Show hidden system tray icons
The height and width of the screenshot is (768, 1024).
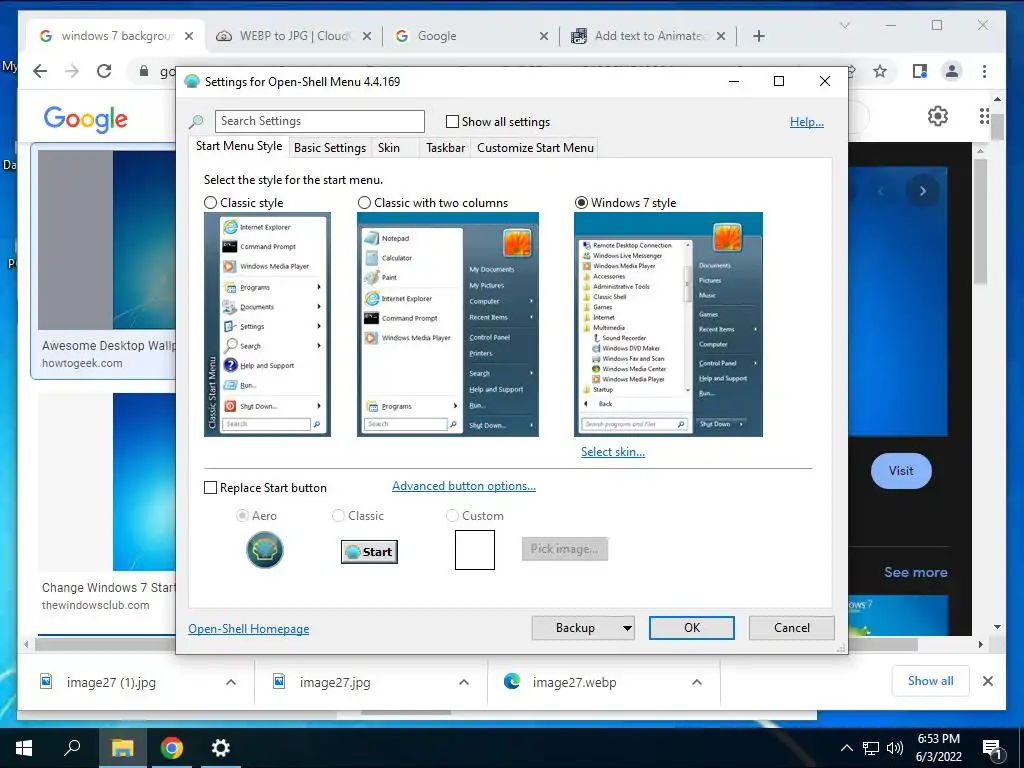846,748
